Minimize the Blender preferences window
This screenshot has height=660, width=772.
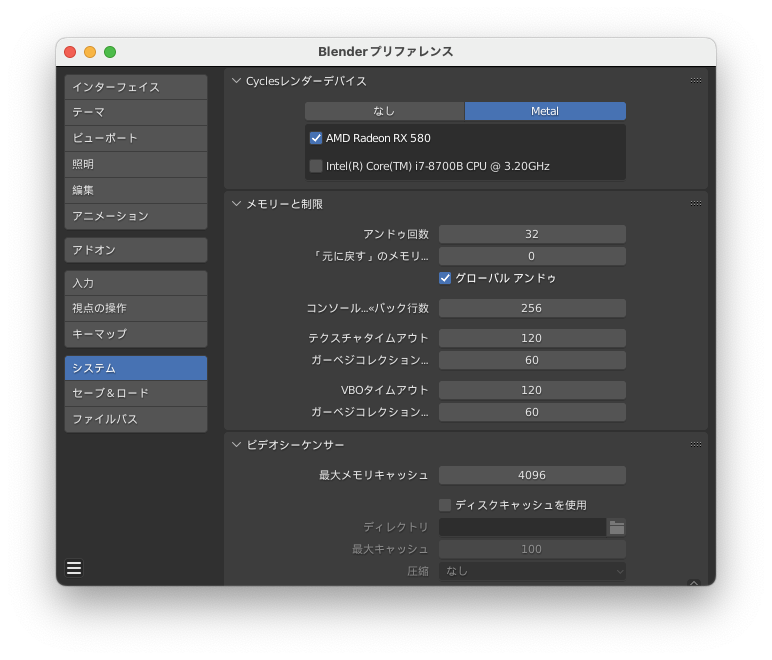(x=90, y=52)
